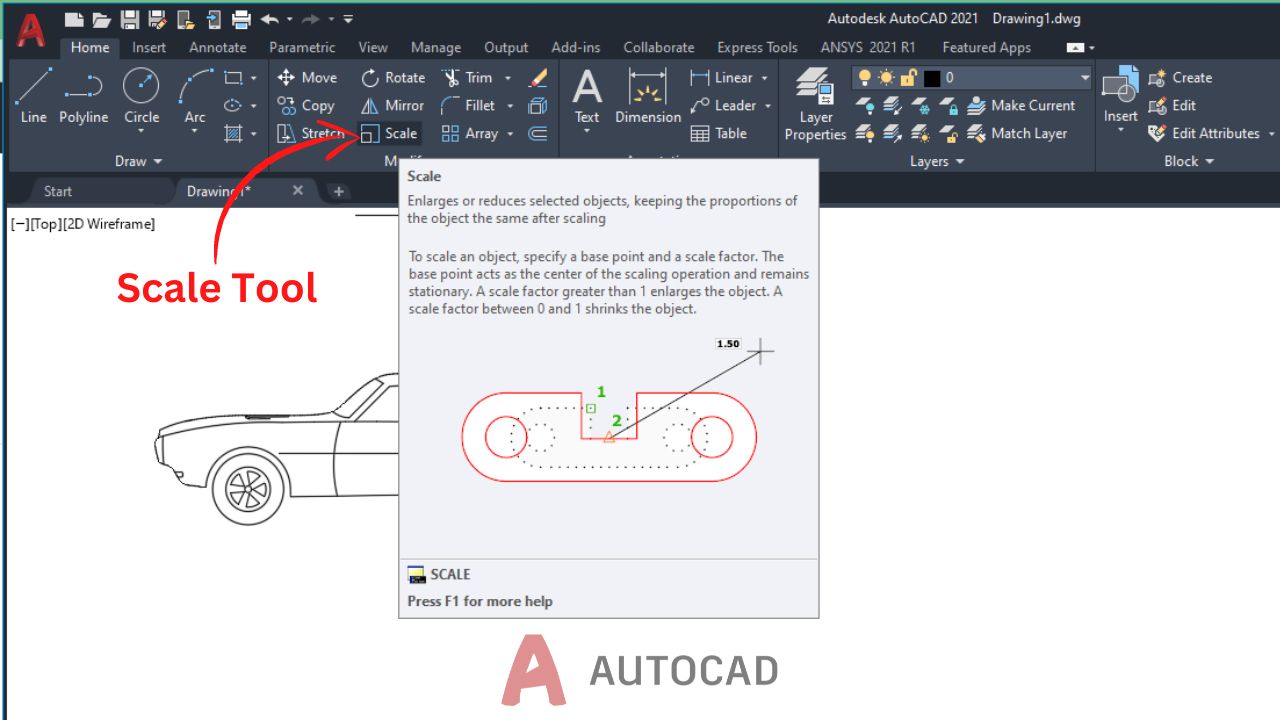1280x720 pixels.
Task: Click Save to Web and Mobile icon
Action: tap(214, 19)
